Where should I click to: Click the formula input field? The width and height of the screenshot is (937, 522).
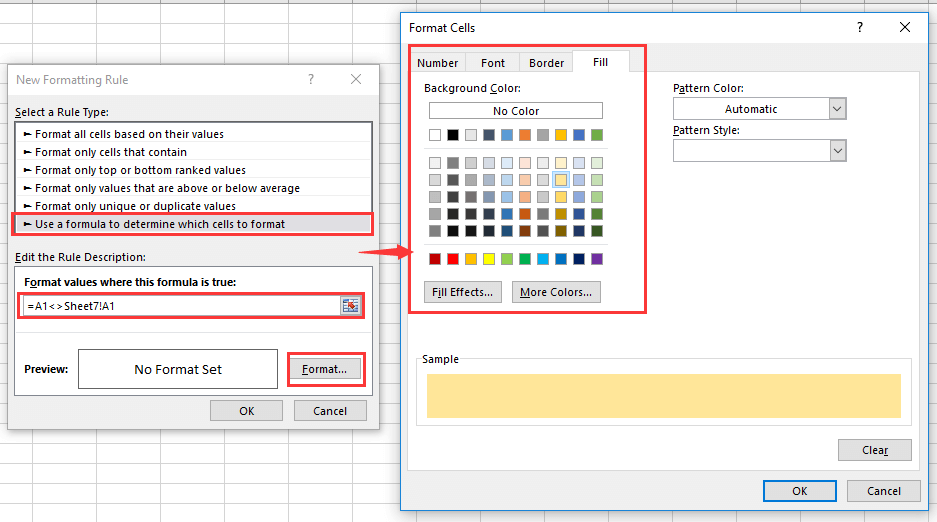point(180,306)
